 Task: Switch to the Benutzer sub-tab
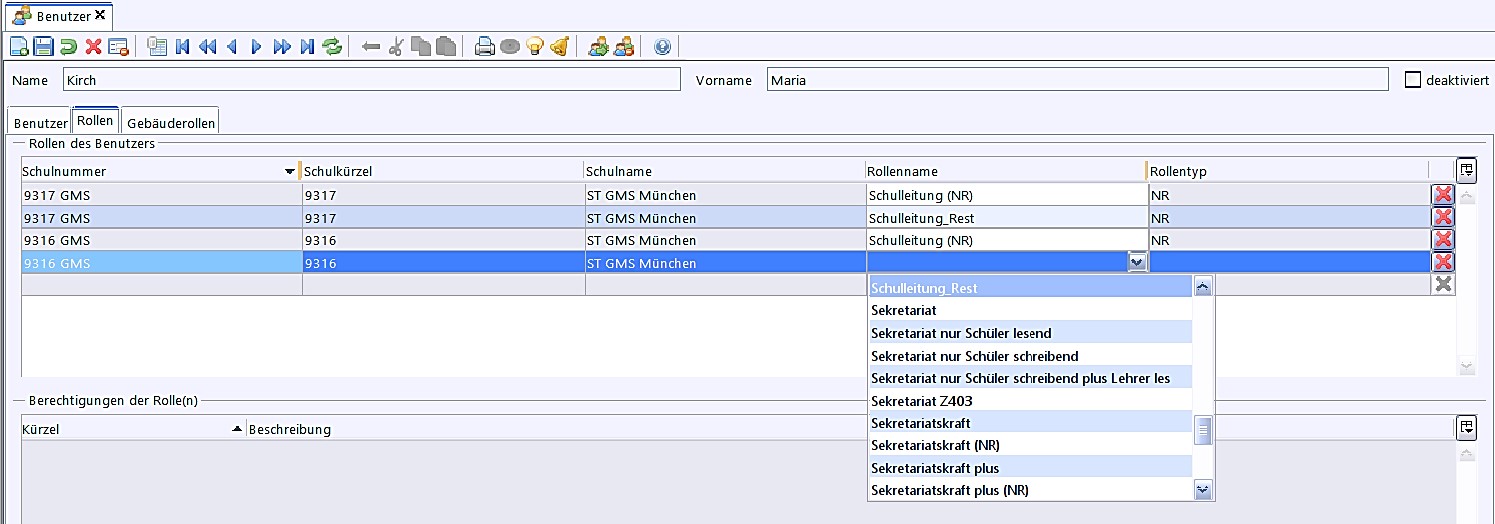pos(41,123)
